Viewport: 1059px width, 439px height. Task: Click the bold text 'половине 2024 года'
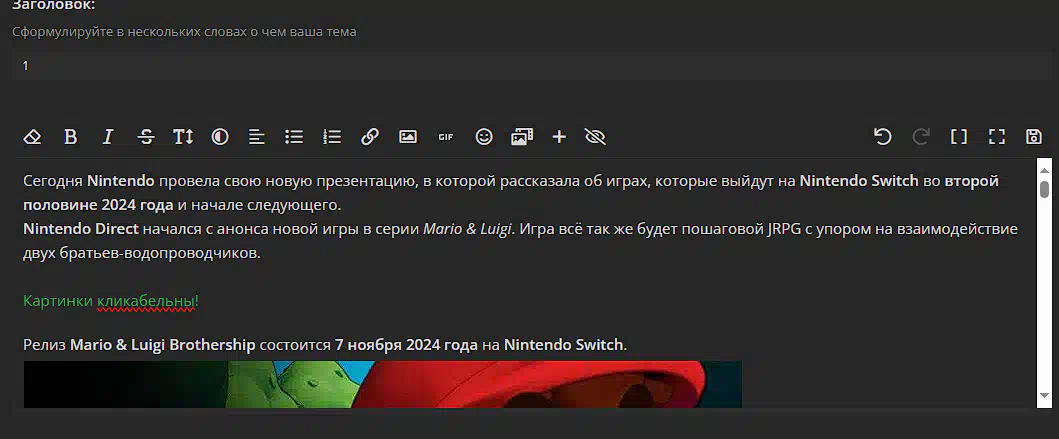coord(99,205)
